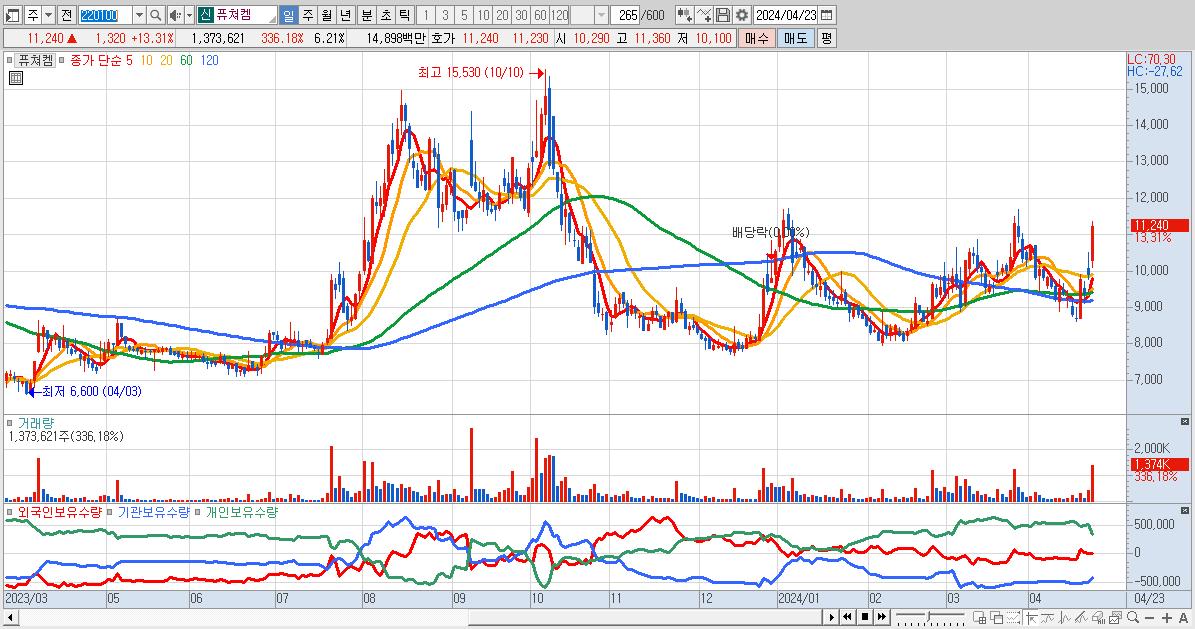
Task: Select the 월 monthly chart tab
Action: [326, 14]
